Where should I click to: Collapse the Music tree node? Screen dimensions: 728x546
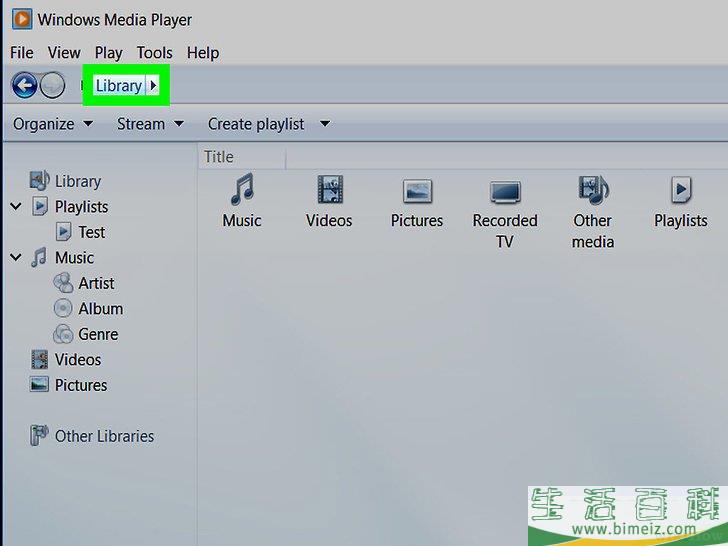coord(16,257)
